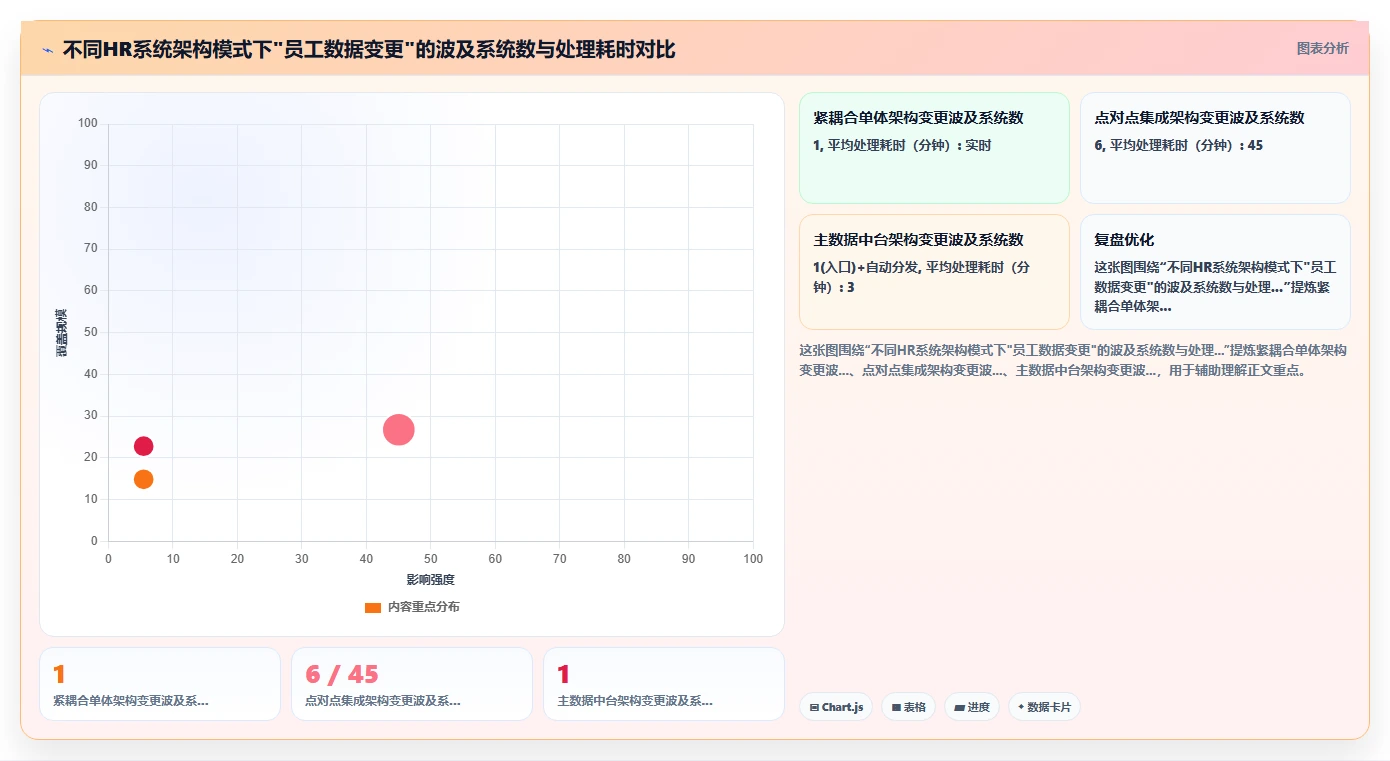Click the 紧耦合单体架构变更波及系... caption

point(131,701)
